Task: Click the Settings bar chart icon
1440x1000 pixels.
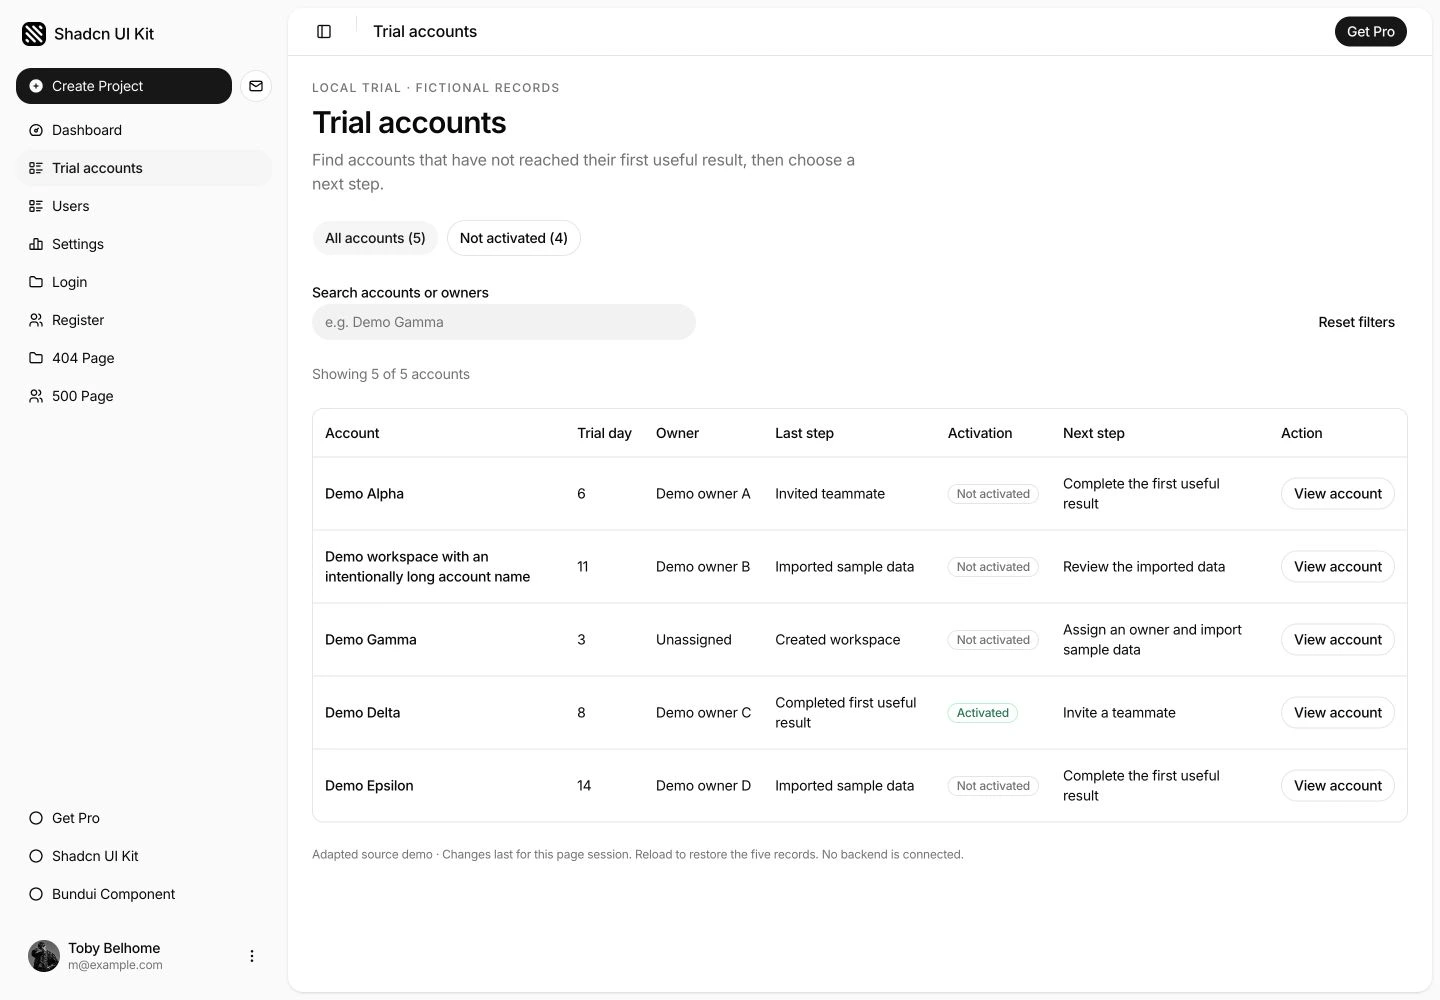Action: [36, 244]
